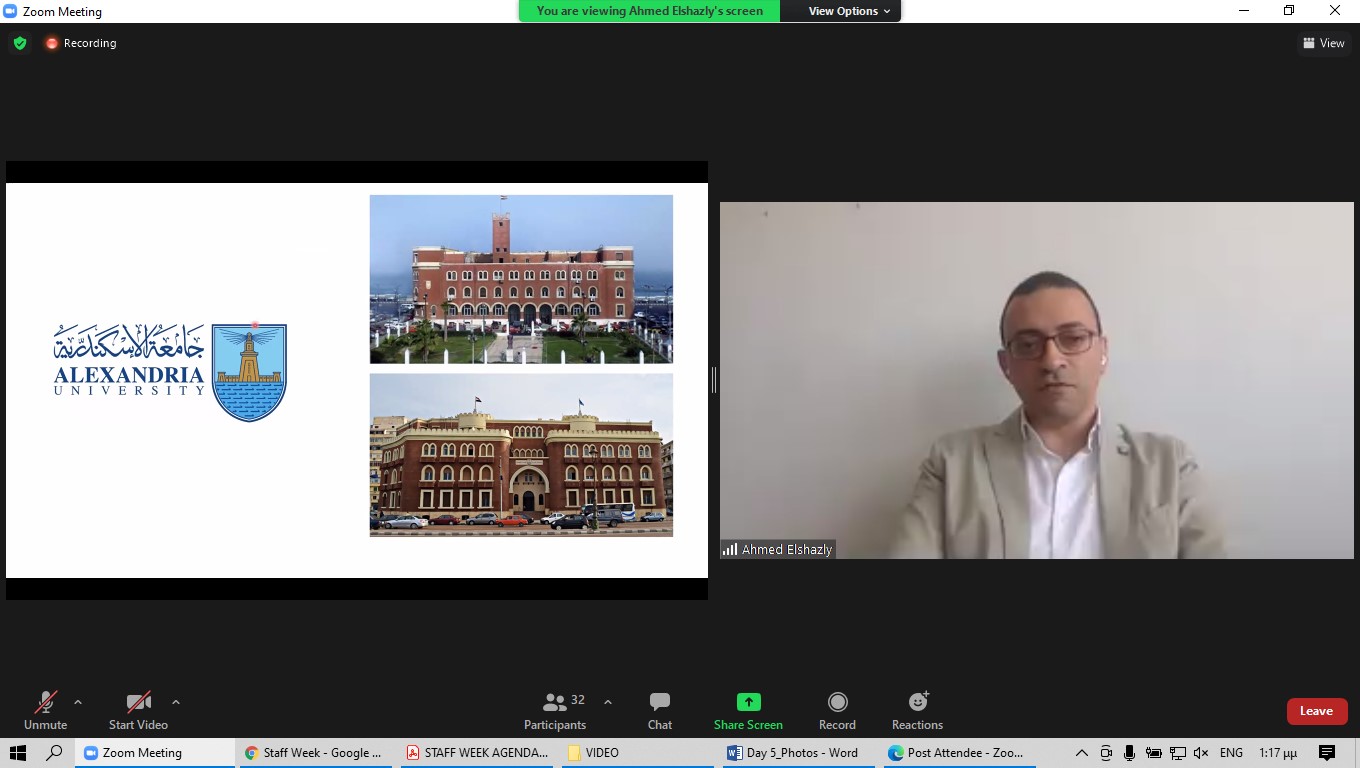The width and height of the screenshot is (1360, 768).
Task: Click the battery tray icon
Action: click(1153, 753)
